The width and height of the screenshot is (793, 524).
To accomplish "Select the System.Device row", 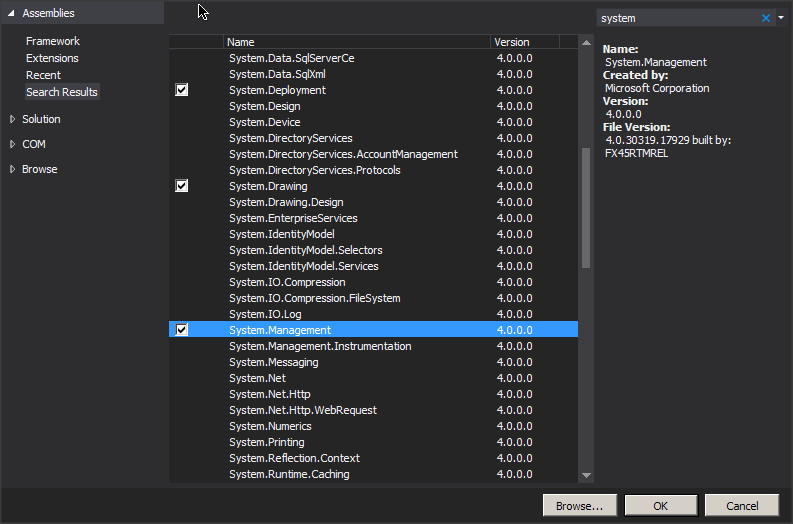I will (x=373, y=122).
